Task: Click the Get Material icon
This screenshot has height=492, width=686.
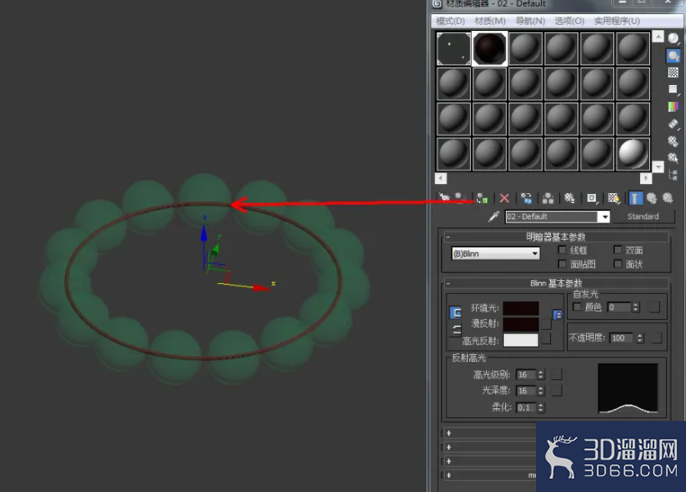Action: (444, 198)
